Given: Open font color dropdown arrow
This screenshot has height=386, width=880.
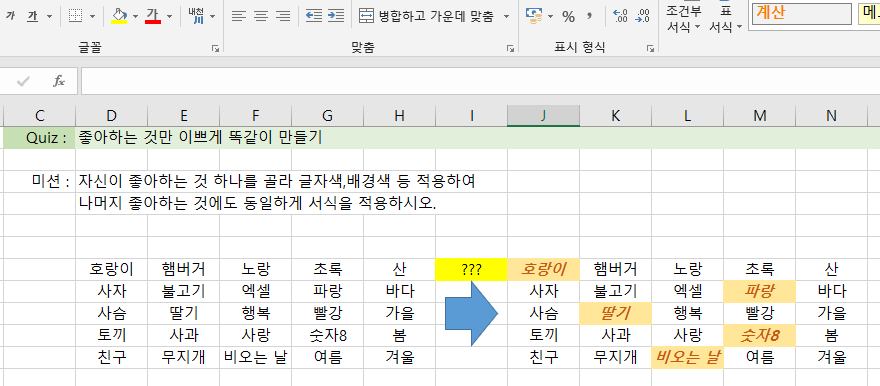Looking at the screenshot, I should (169, 16).
